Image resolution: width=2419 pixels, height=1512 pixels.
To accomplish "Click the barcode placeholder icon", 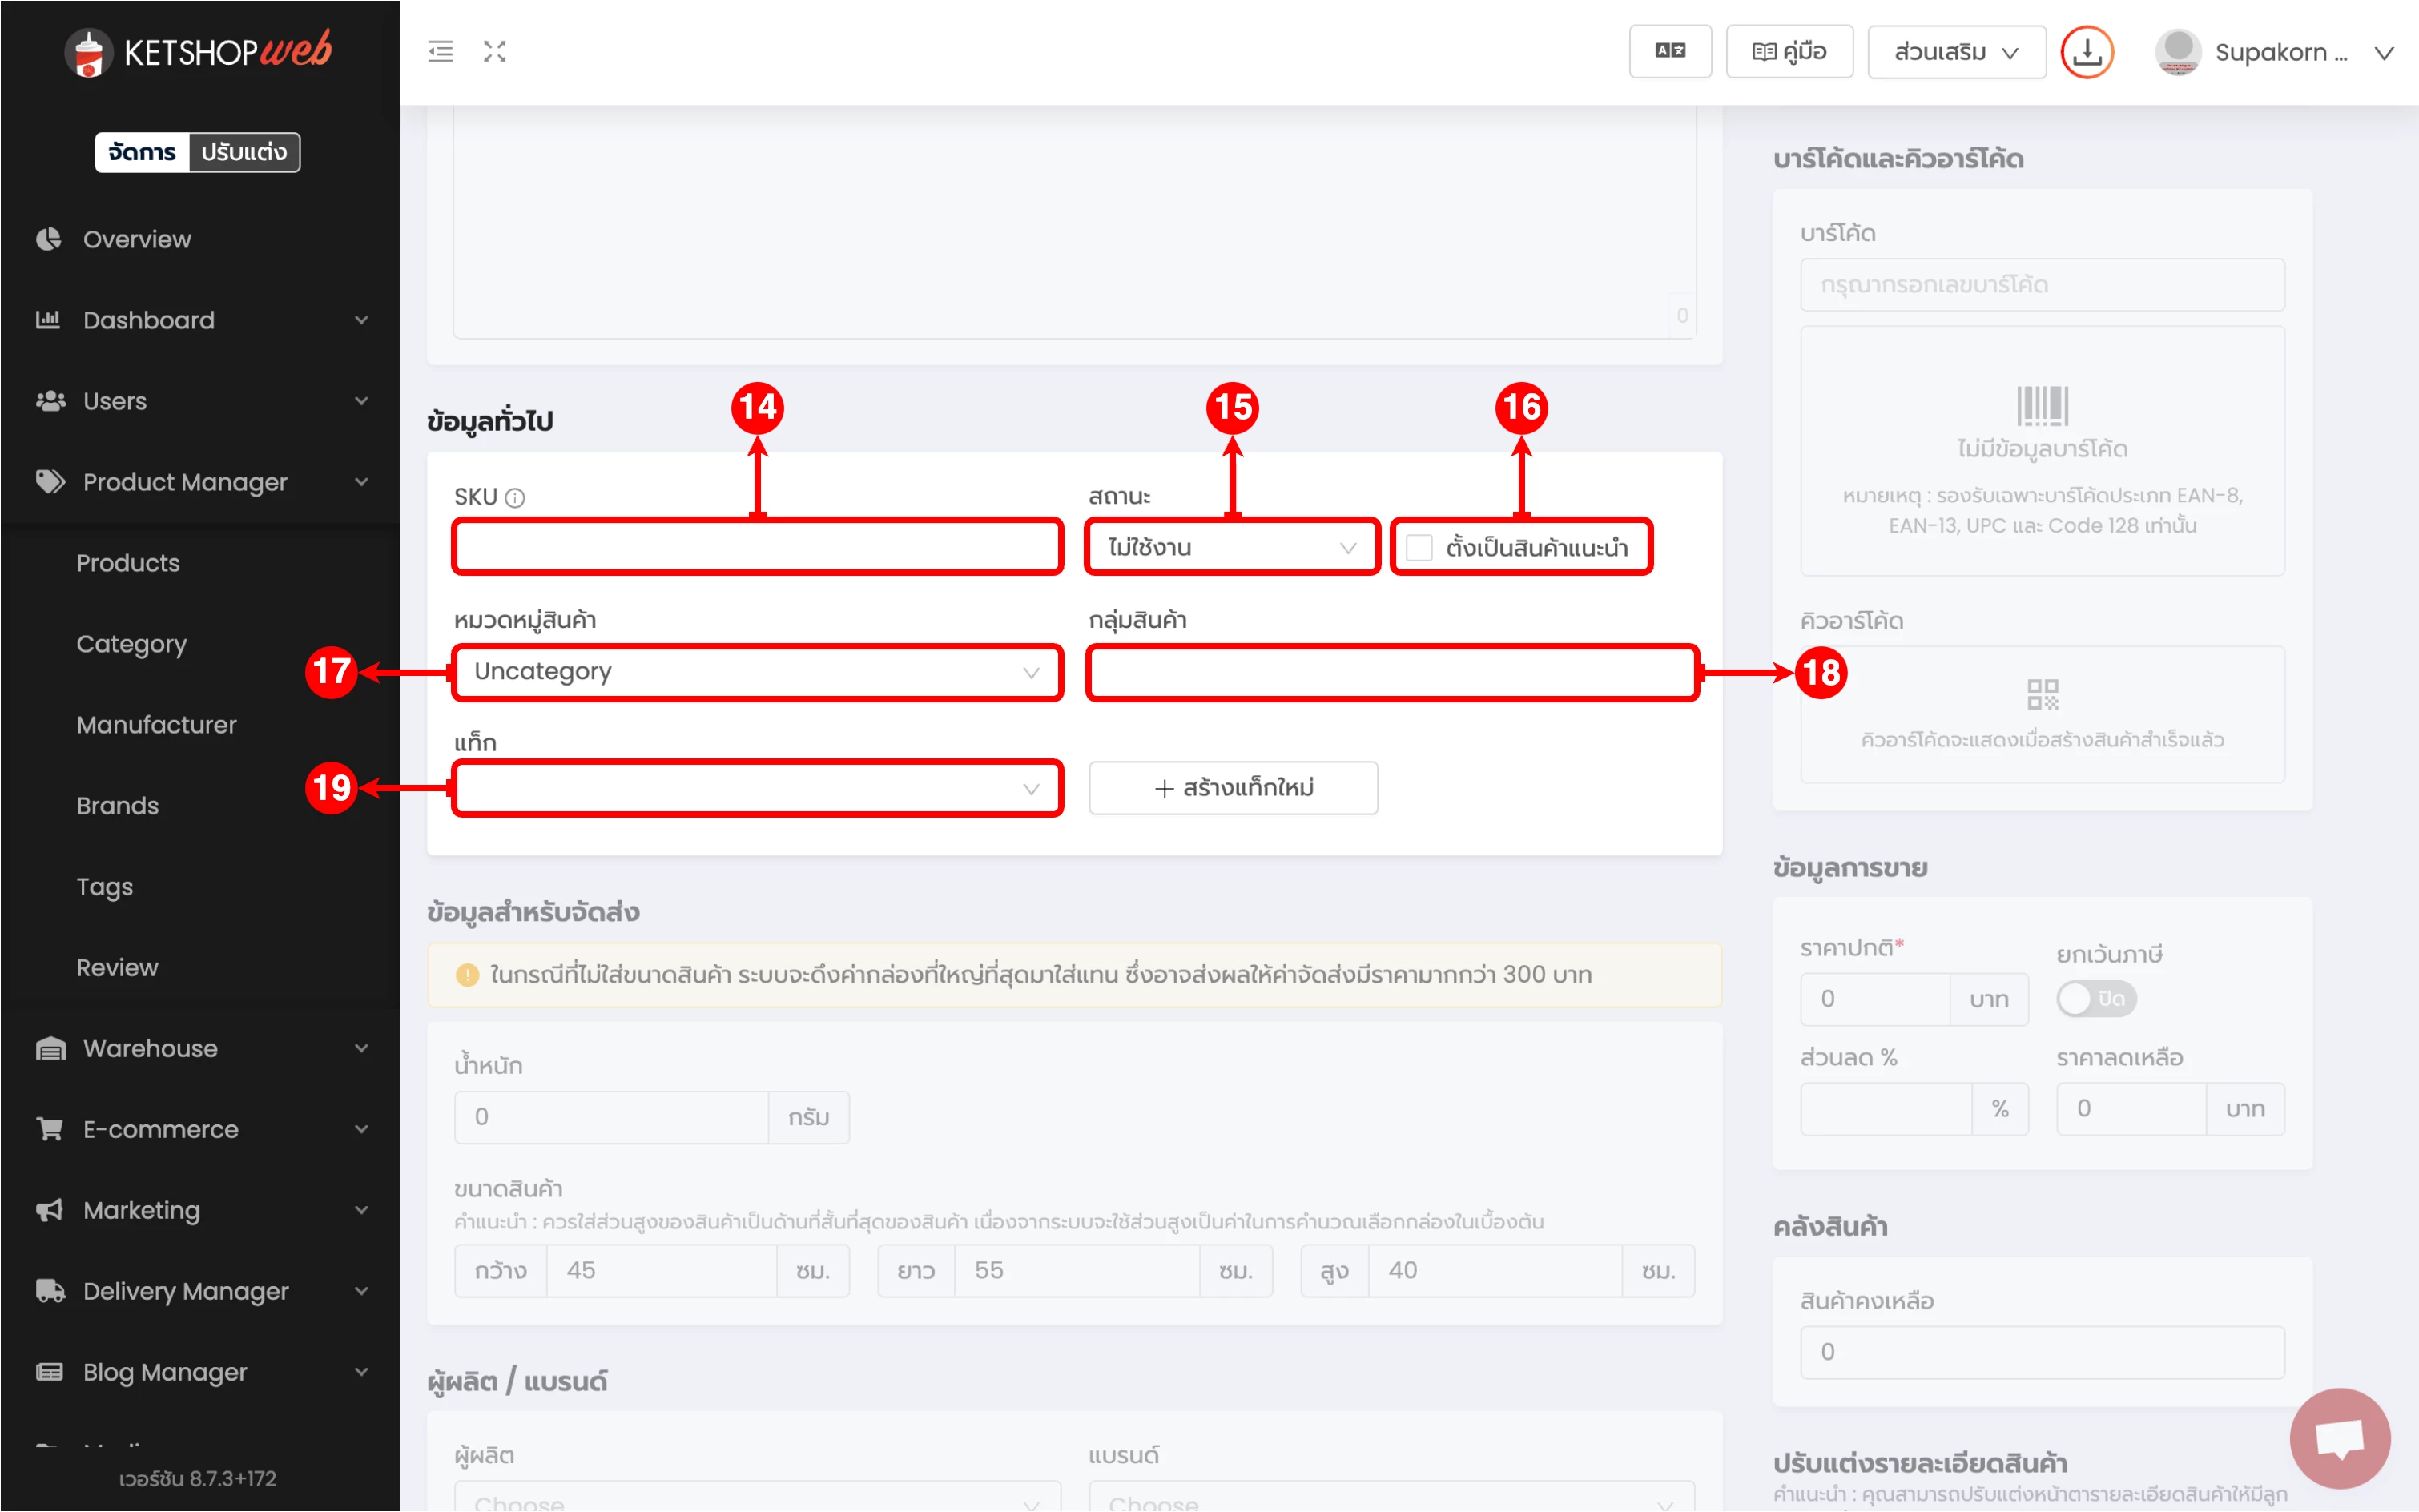I will pyautogui.click(x=2042, y=405).
